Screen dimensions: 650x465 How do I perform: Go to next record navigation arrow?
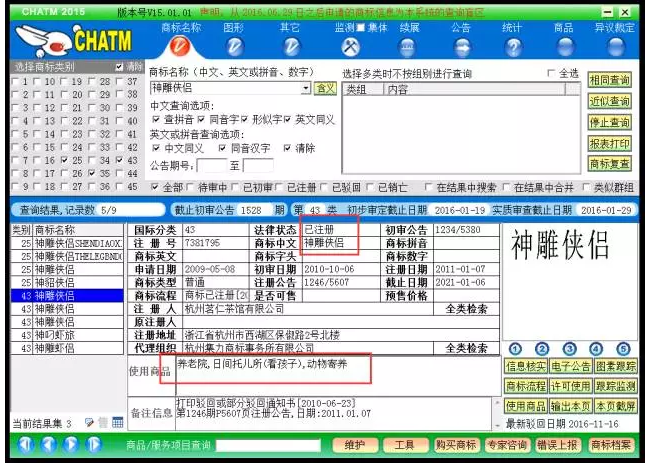(x=71, y=445)
